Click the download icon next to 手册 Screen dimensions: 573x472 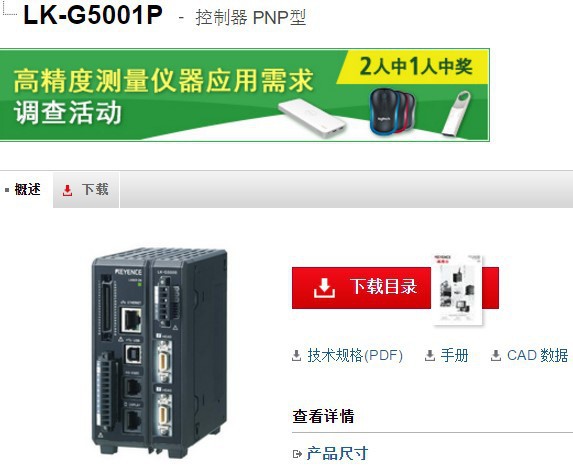click(x=430, y=355)
